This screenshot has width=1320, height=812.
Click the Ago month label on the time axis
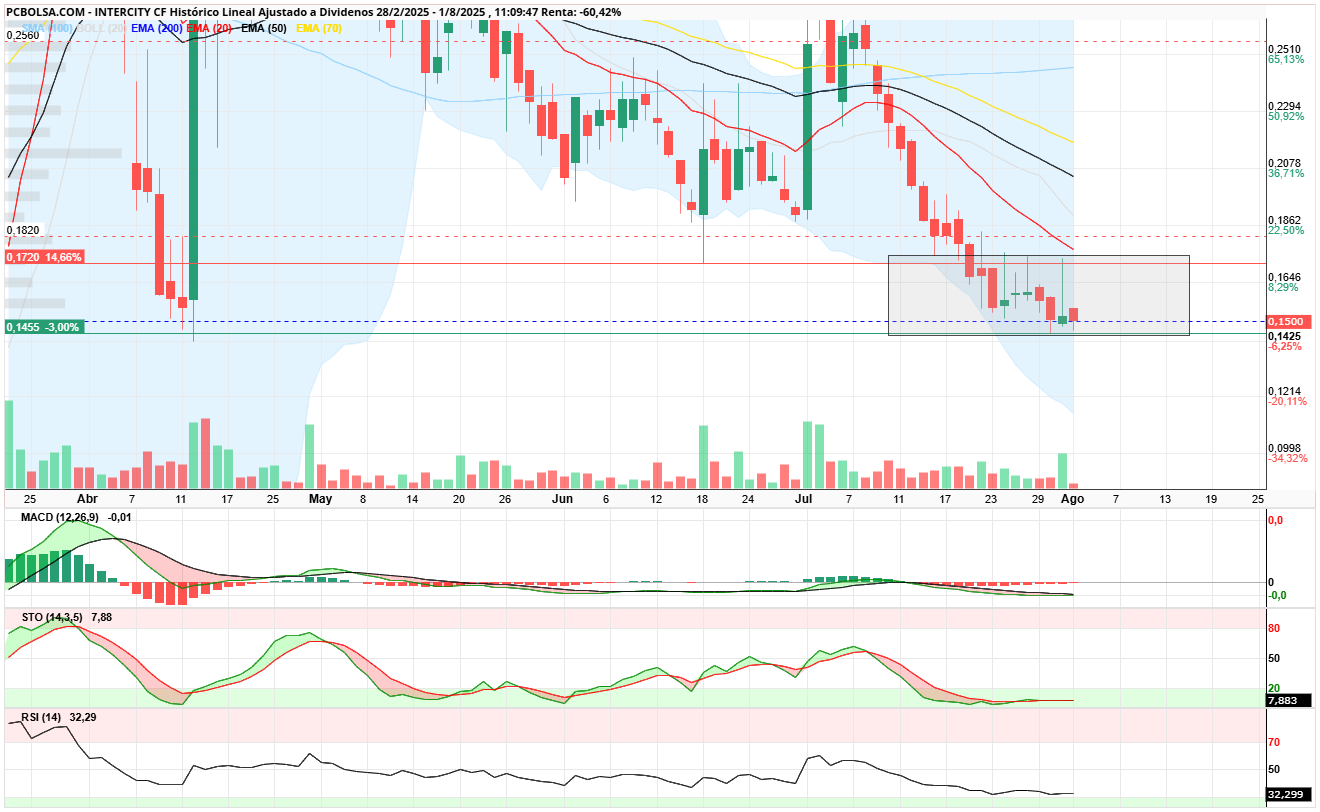coord(1072,498)
